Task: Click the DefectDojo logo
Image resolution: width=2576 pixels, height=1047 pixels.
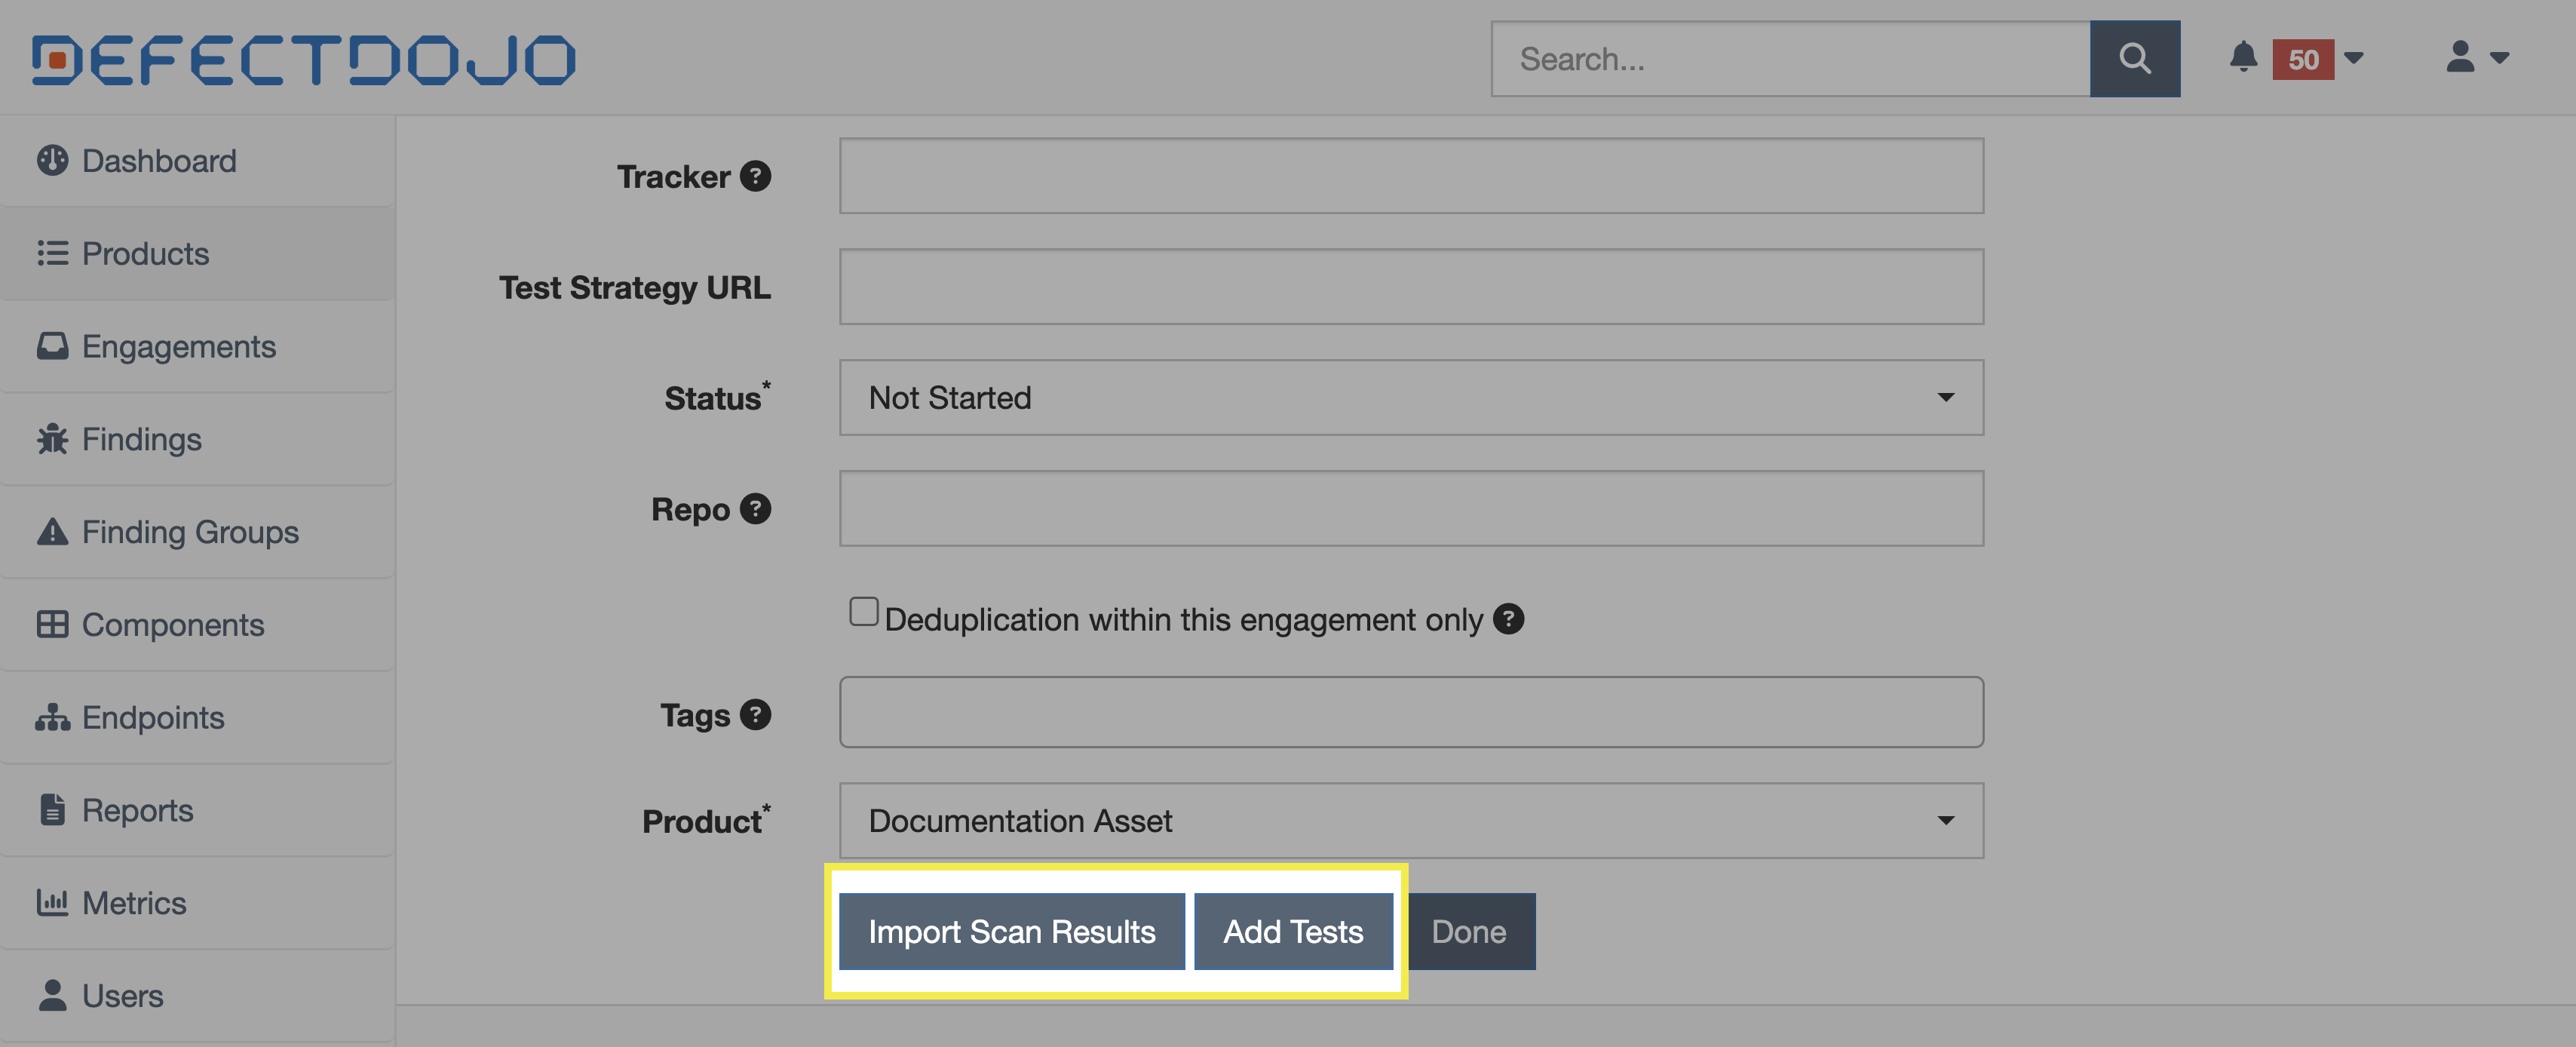Action: 304,59
